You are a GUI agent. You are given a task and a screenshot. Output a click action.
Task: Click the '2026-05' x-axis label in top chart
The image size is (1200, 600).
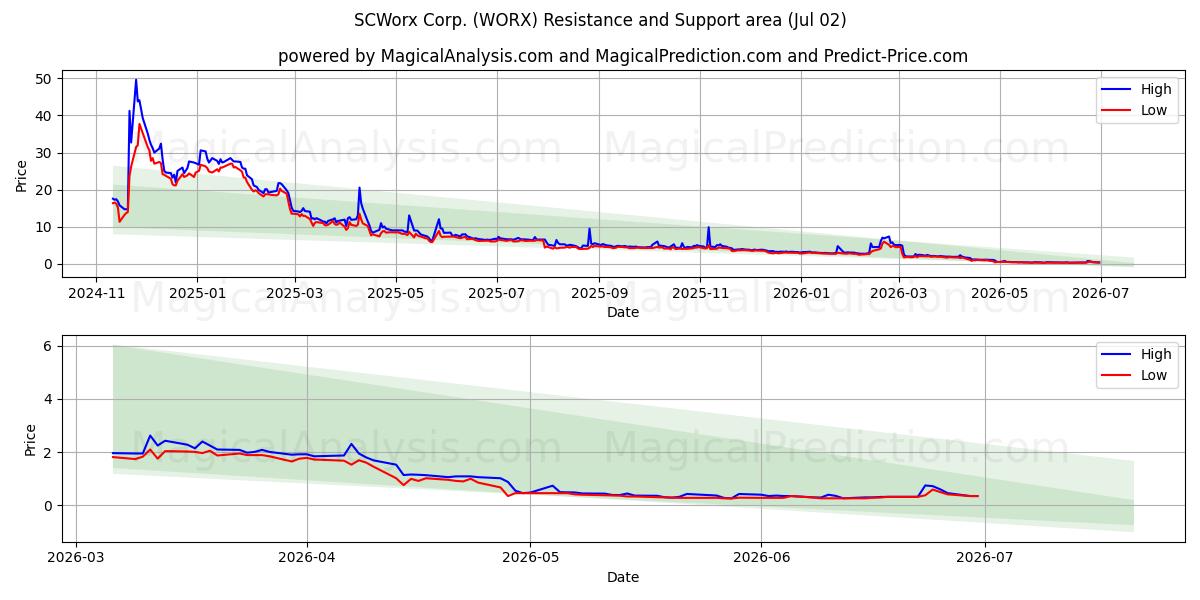click(999, 293)
